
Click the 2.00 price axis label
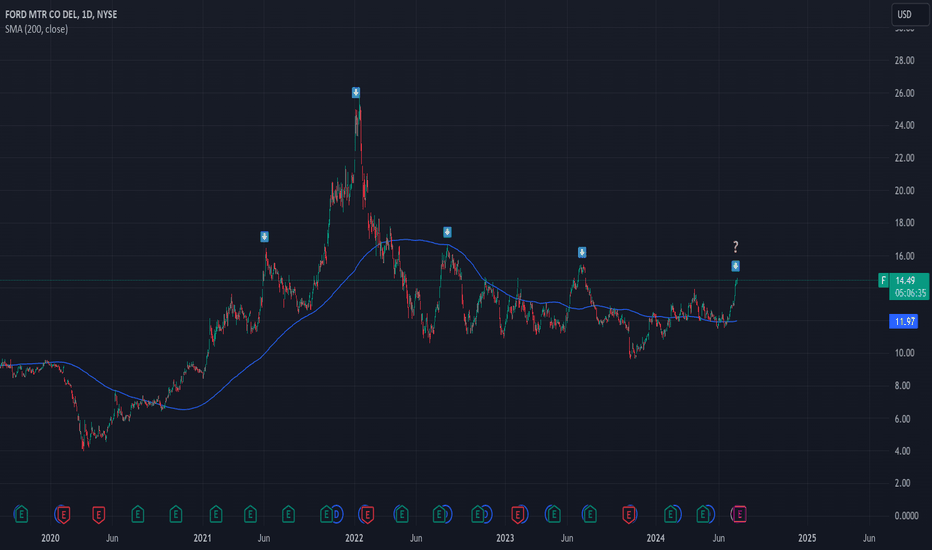[902, 483]
